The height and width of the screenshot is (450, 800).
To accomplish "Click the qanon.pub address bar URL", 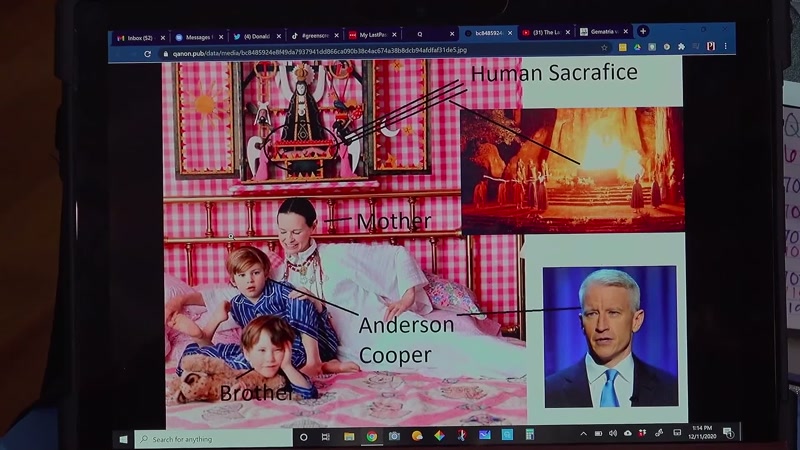I will pos(319,51).
